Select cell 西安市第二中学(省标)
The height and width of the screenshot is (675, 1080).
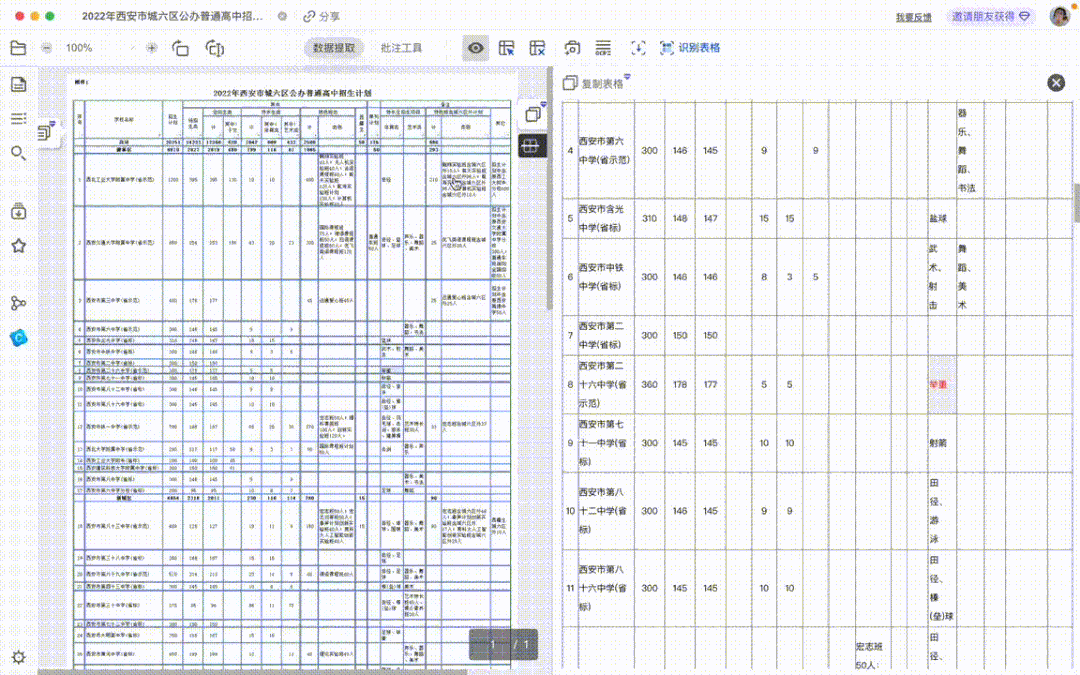pos(605,335)
